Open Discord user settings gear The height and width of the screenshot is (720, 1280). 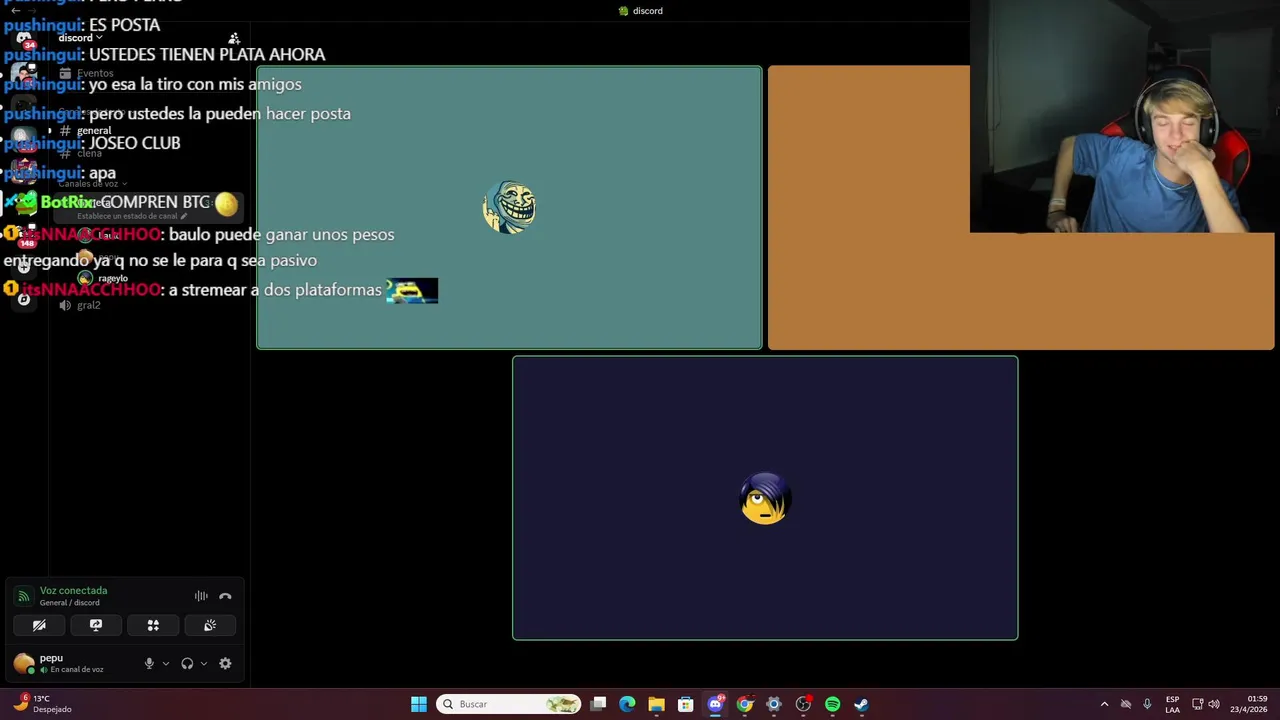click(225, 663)
